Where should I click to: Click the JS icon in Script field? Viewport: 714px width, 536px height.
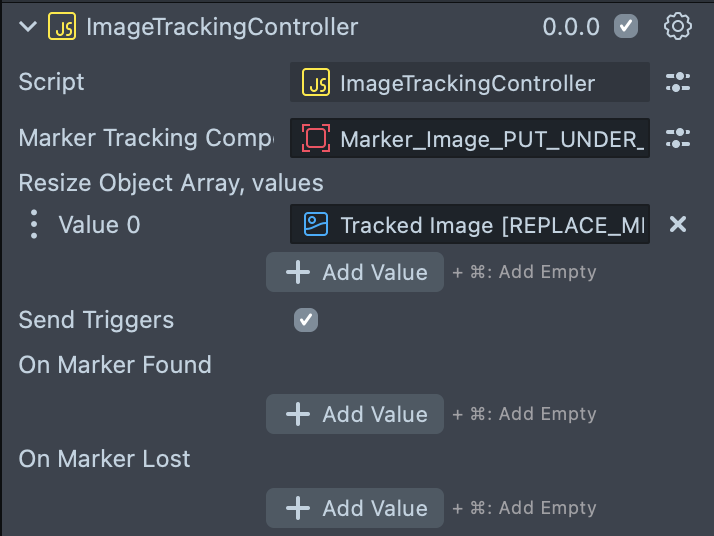[316, 83]
